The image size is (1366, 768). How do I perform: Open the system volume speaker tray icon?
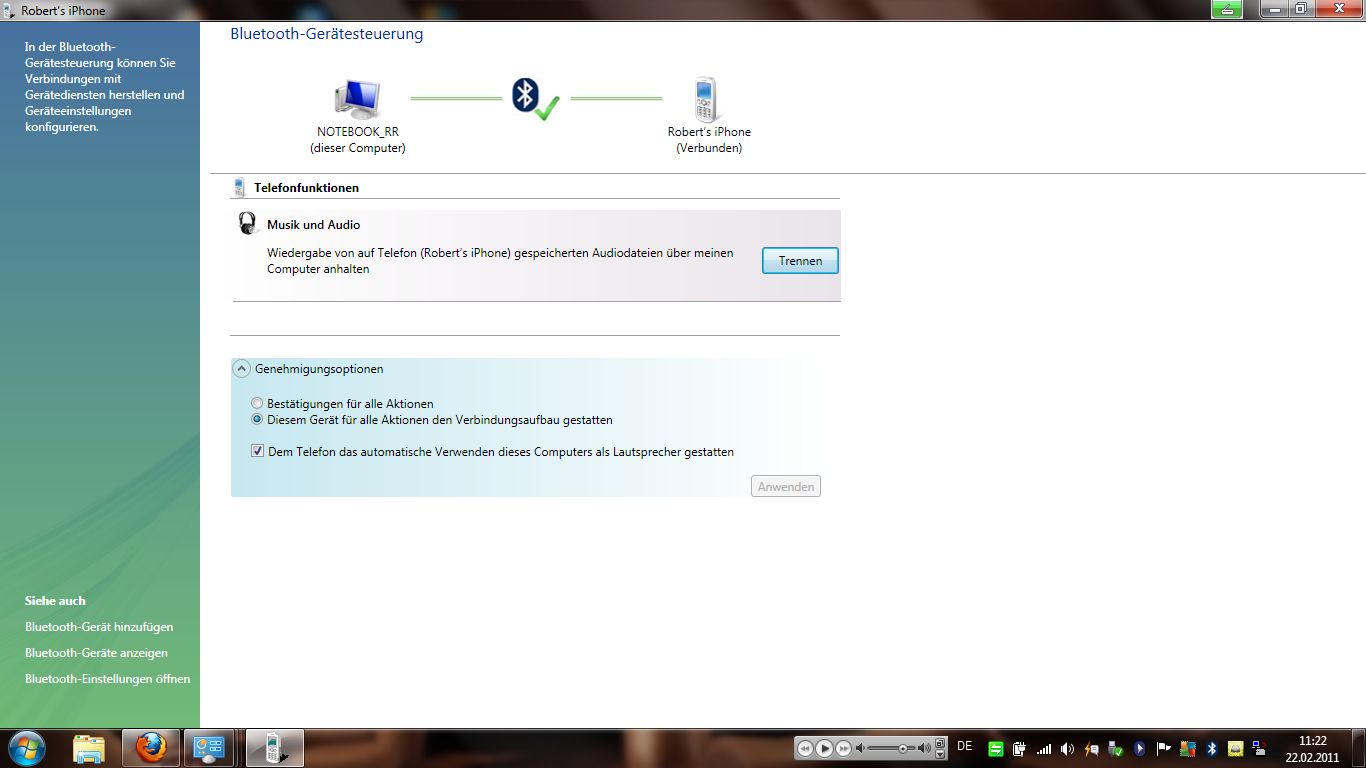pyautogui.click(x=1067, y=749)
